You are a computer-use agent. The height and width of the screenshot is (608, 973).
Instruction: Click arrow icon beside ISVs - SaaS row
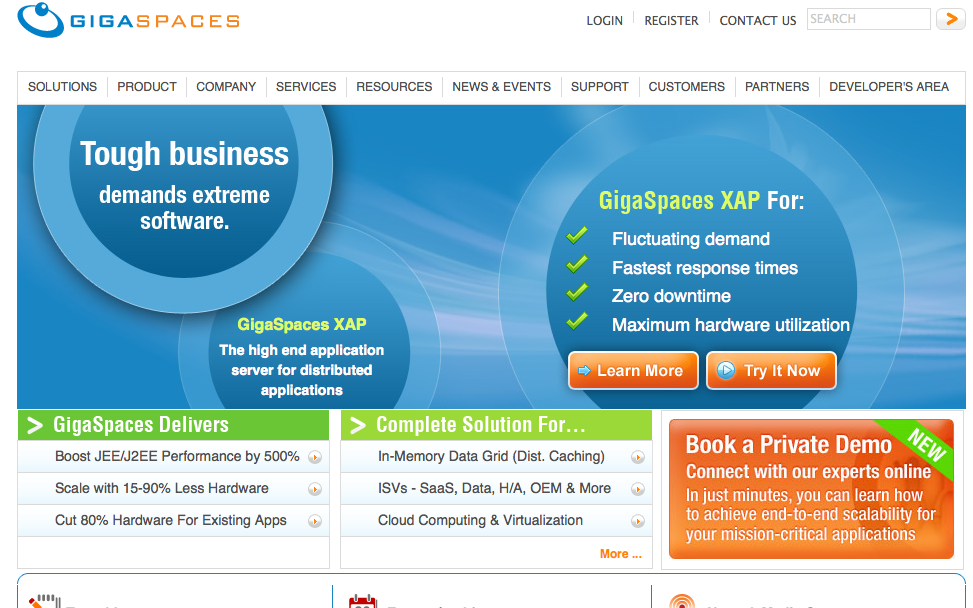tap(637, 489)
